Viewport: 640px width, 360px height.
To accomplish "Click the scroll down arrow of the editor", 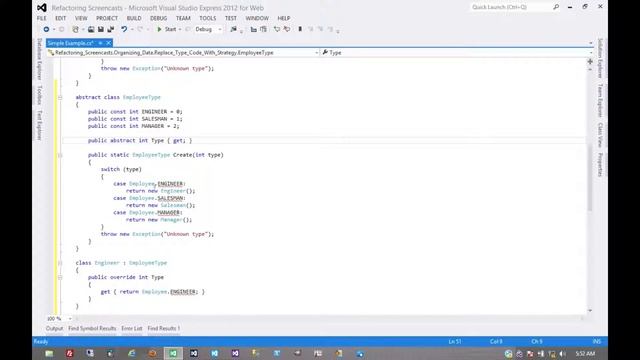I will pyautogui.click(x=590, y=311).
